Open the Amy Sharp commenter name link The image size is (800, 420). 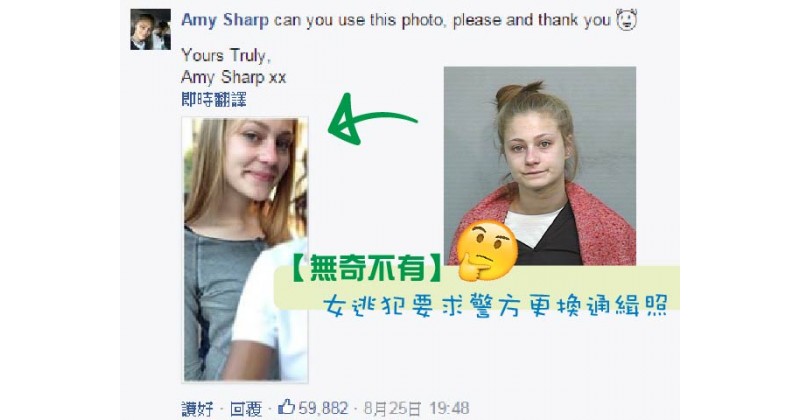pos(225,20)
